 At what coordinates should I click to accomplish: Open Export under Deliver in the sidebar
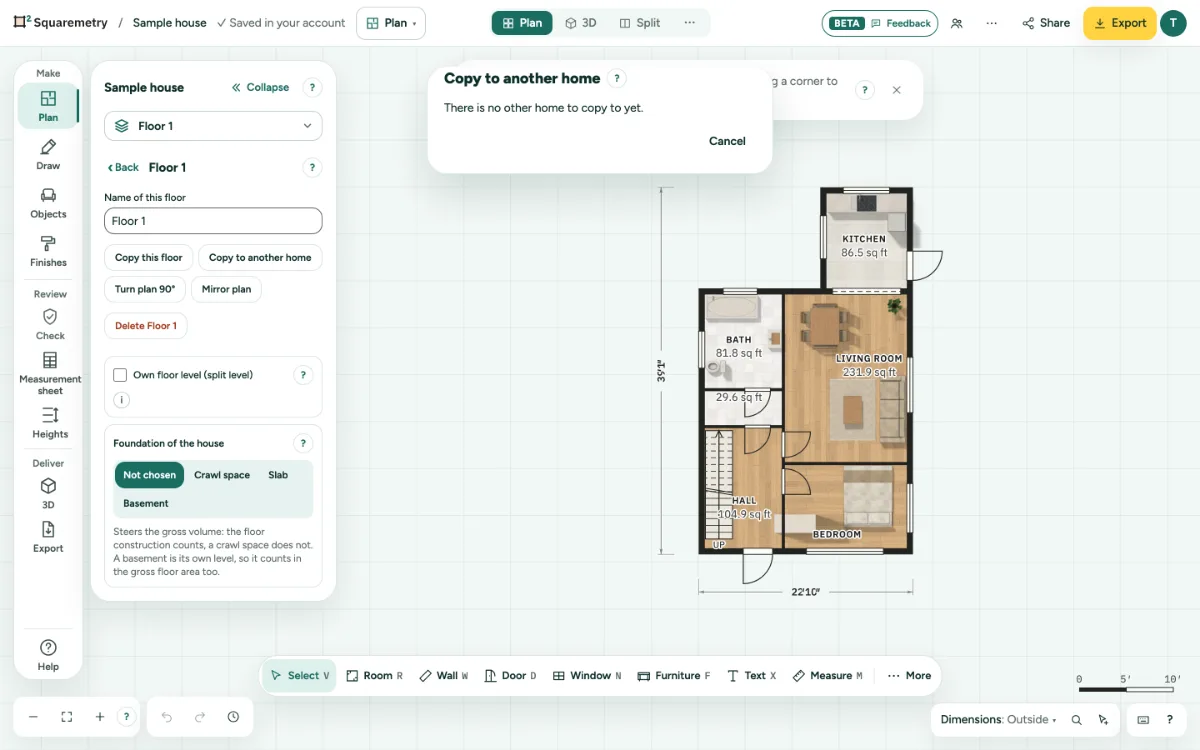(x=48, y=537)
